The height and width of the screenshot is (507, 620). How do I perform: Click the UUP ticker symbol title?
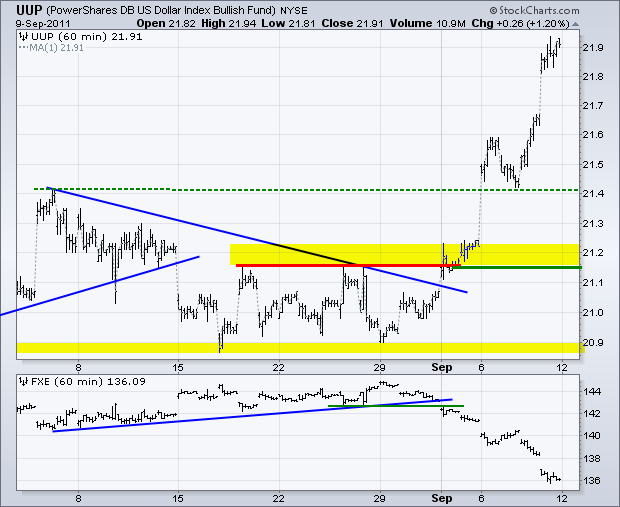tap(29, 9)
